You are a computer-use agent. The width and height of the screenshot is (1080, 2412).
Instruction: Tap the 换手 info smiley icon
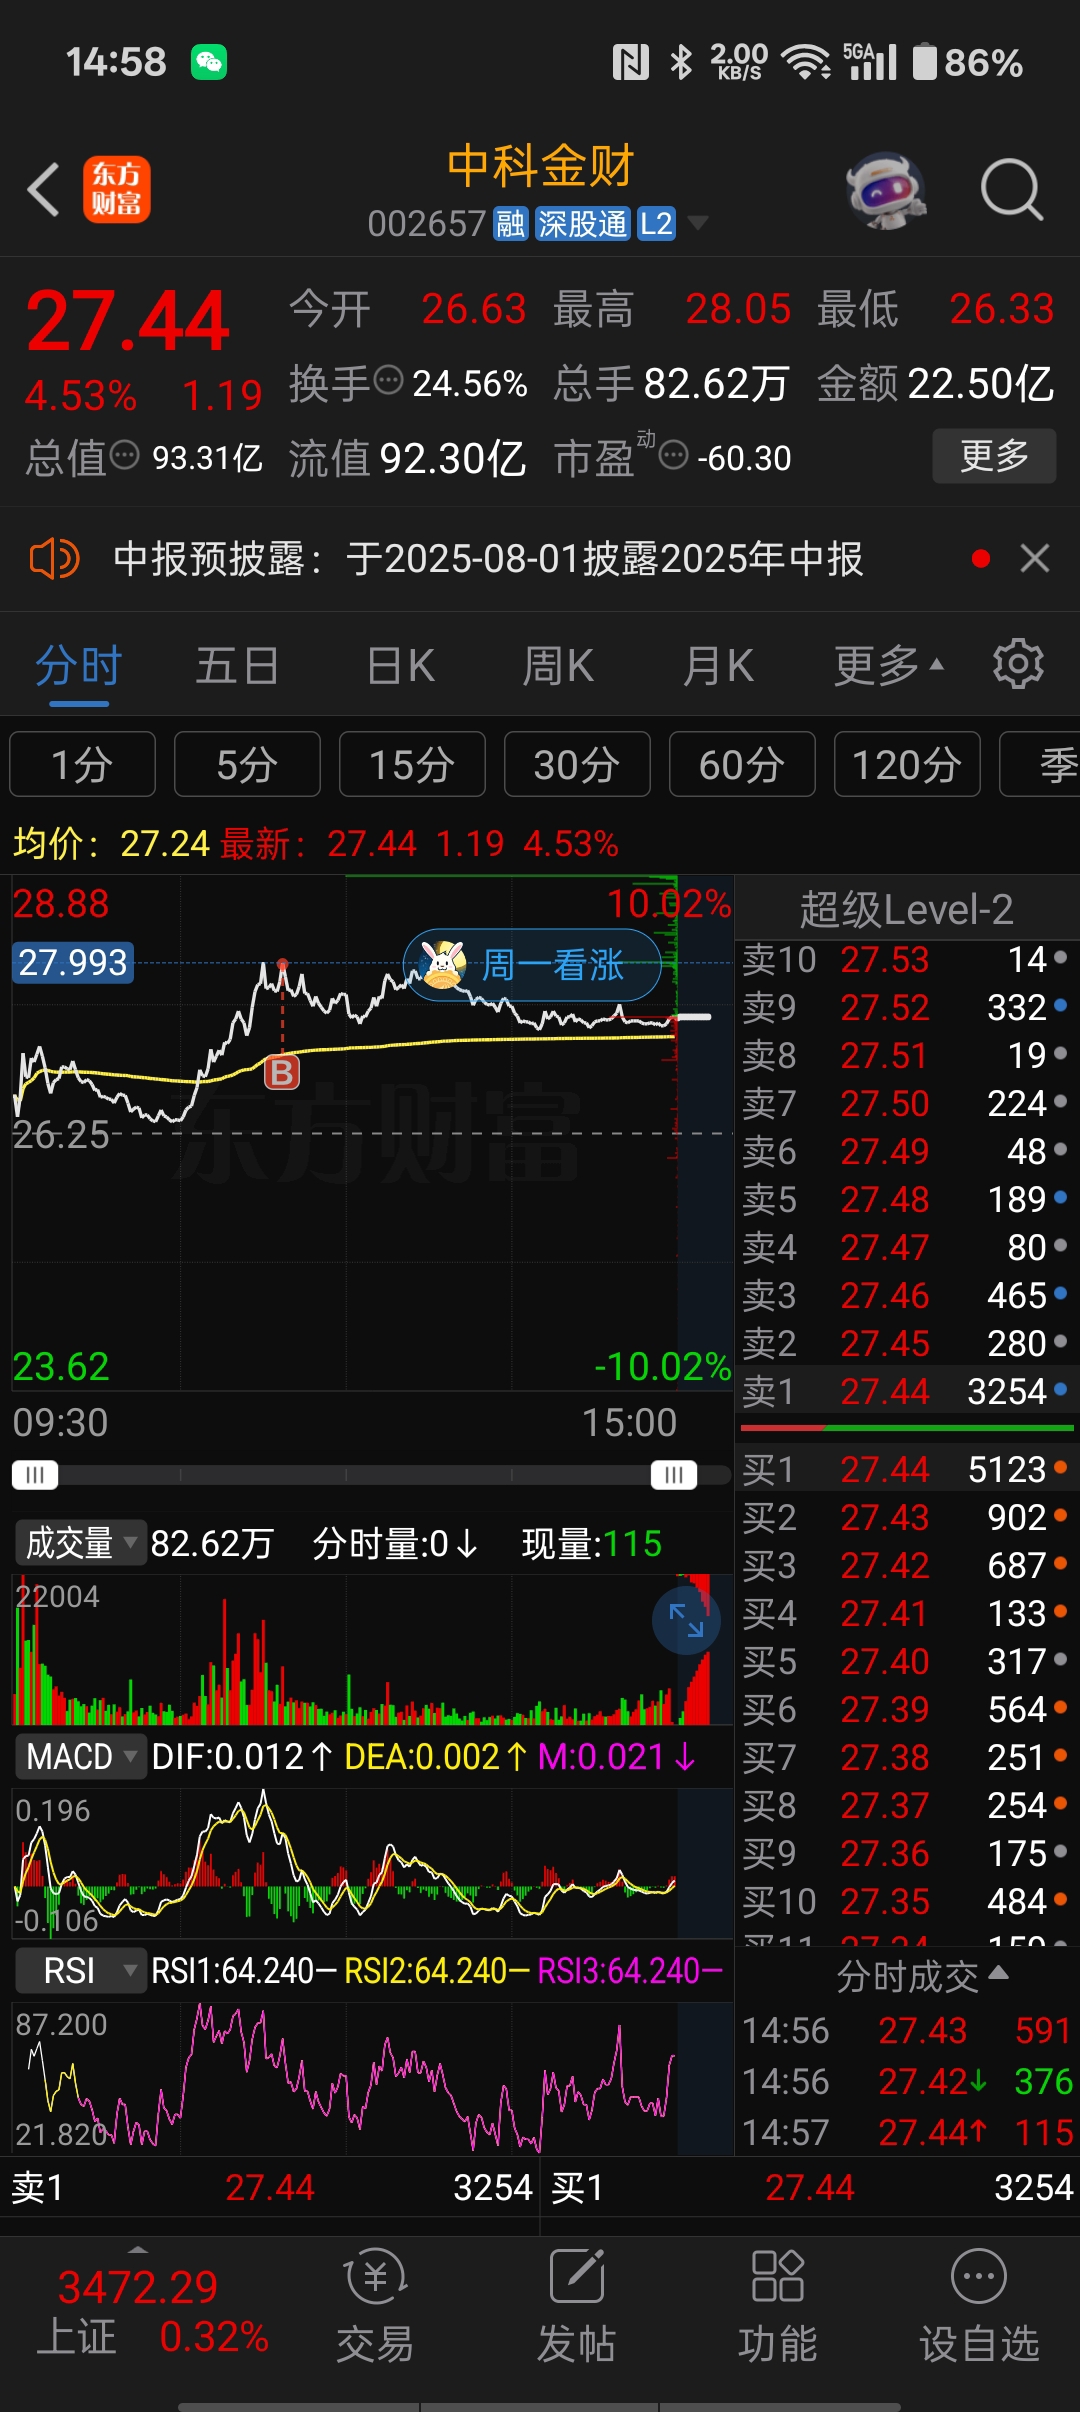388,380
